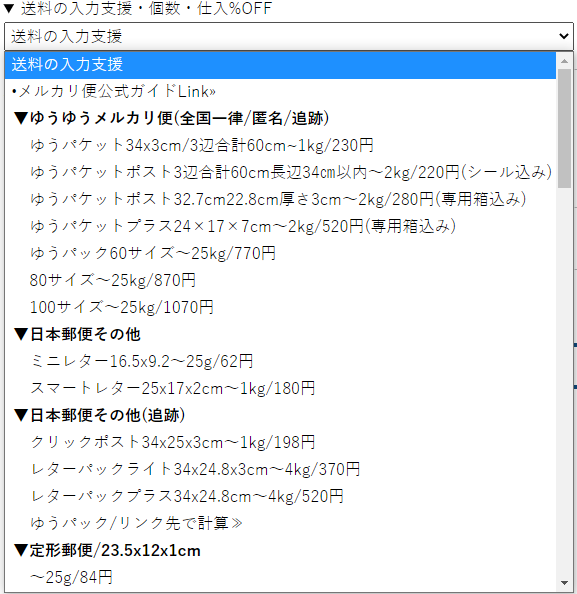
Task: Pick ゆうパケットポスト 280円 専用箱込み option
Action: point(280,199)
